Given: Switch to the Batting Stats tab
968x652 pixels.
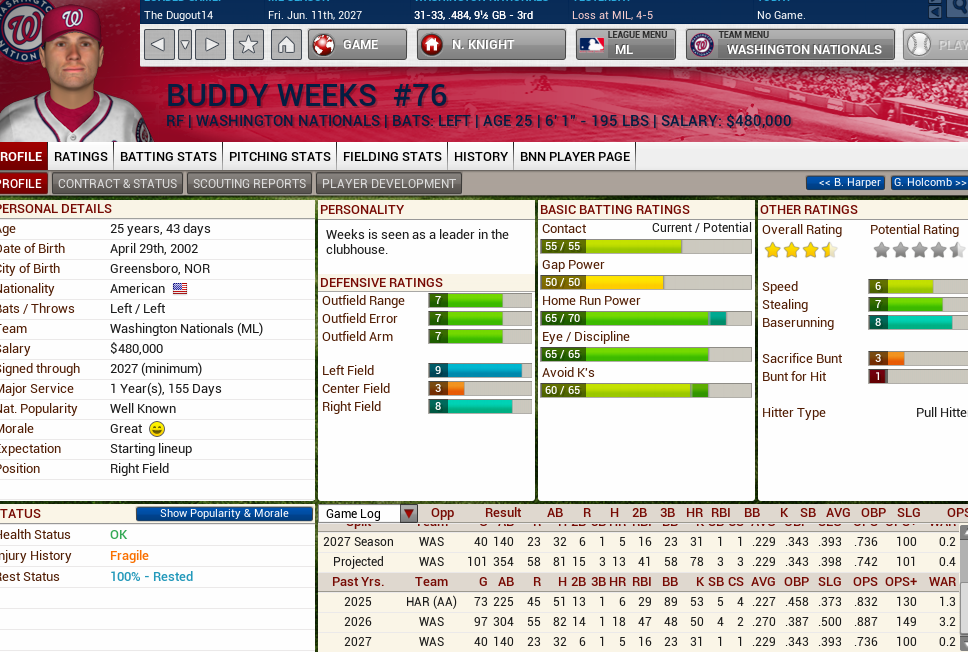Looking at the screenshot, I should tap(168, 156).
